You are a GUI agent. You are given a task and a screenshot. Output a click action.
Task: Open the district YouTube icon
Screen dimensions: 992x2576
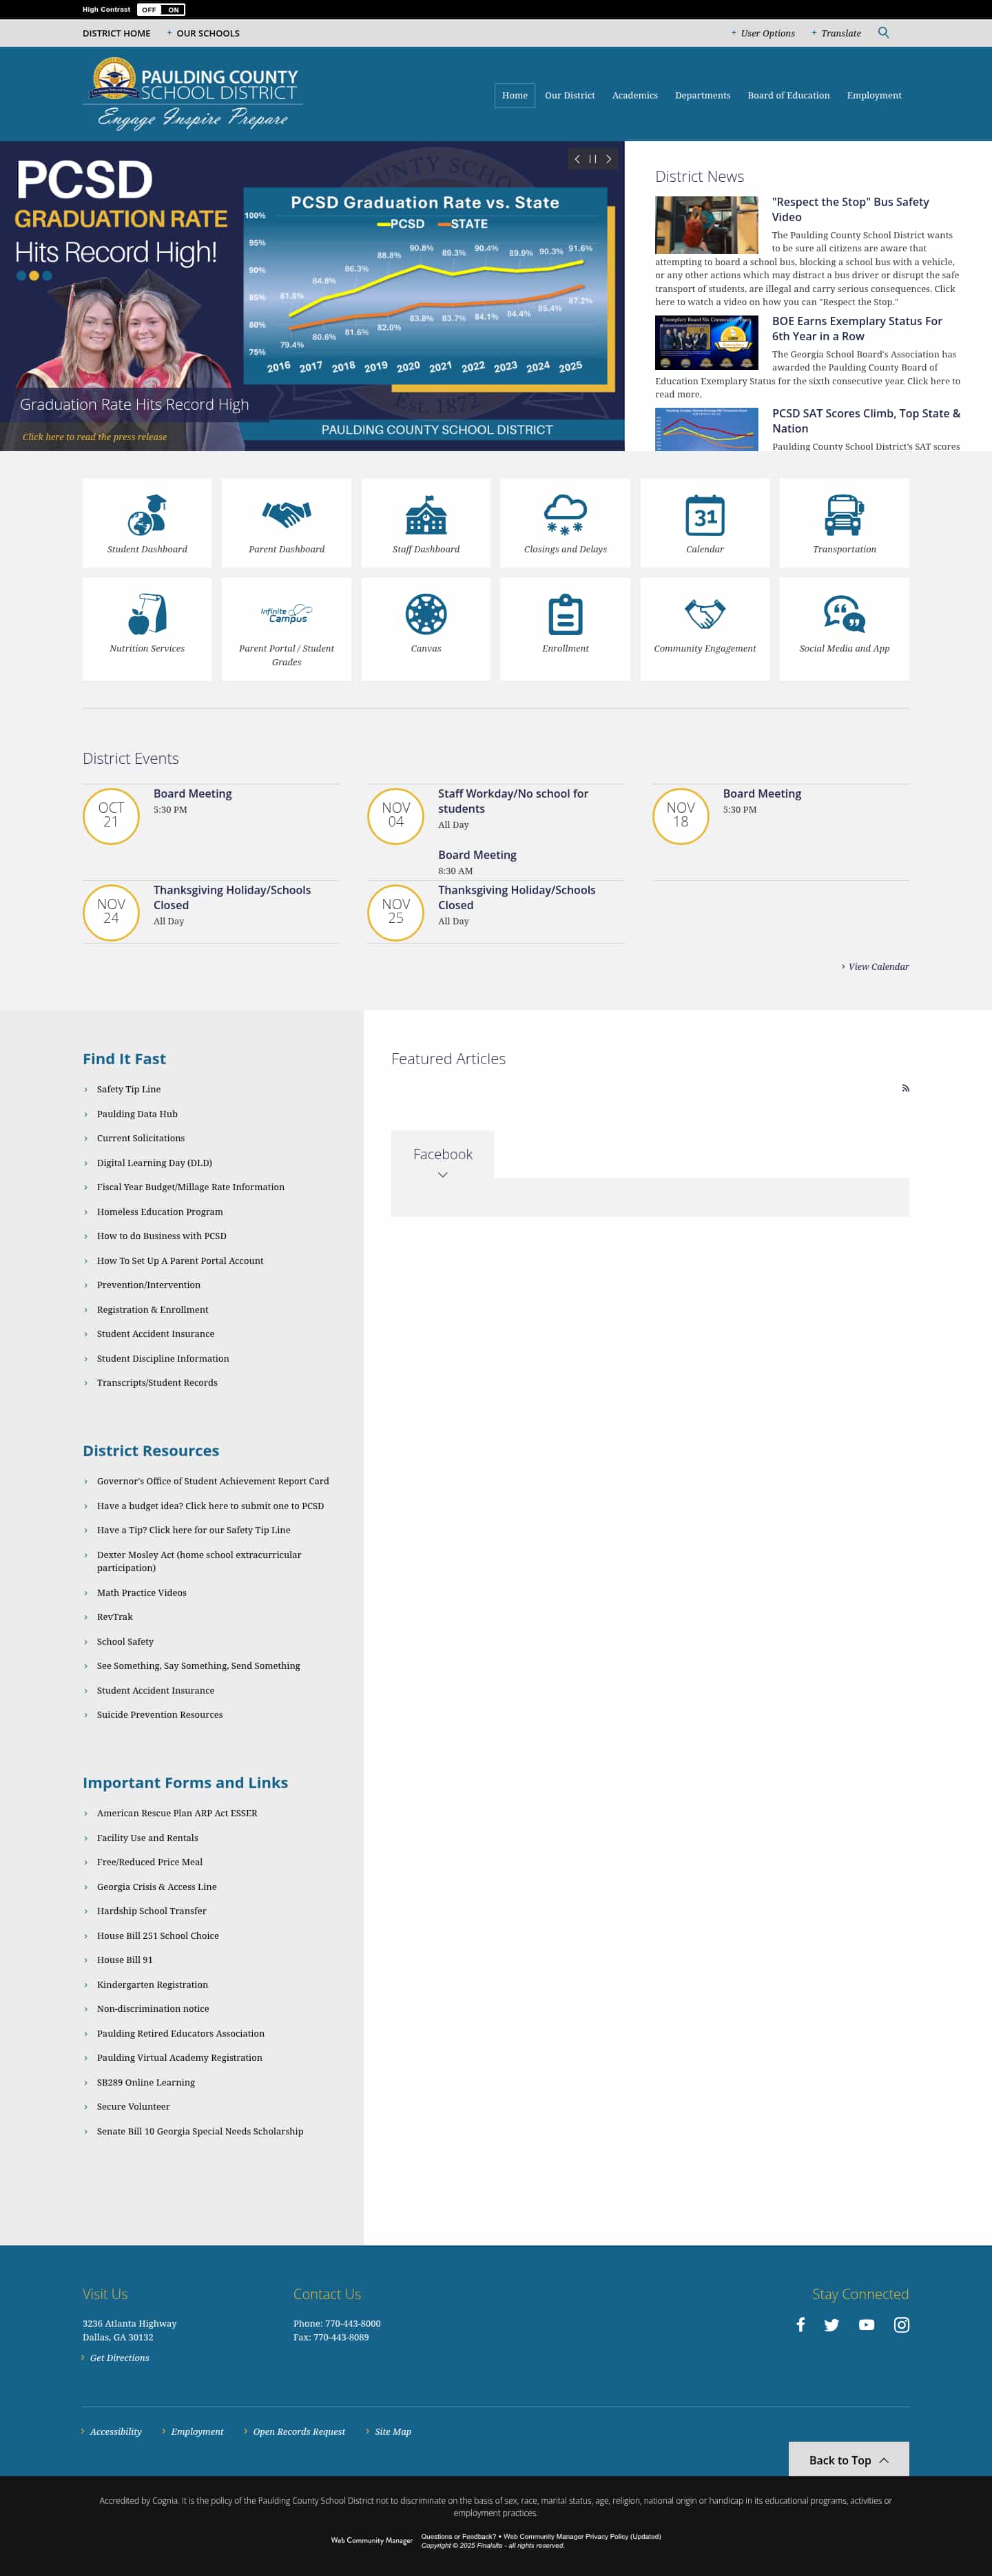(x=866, y=2324)
